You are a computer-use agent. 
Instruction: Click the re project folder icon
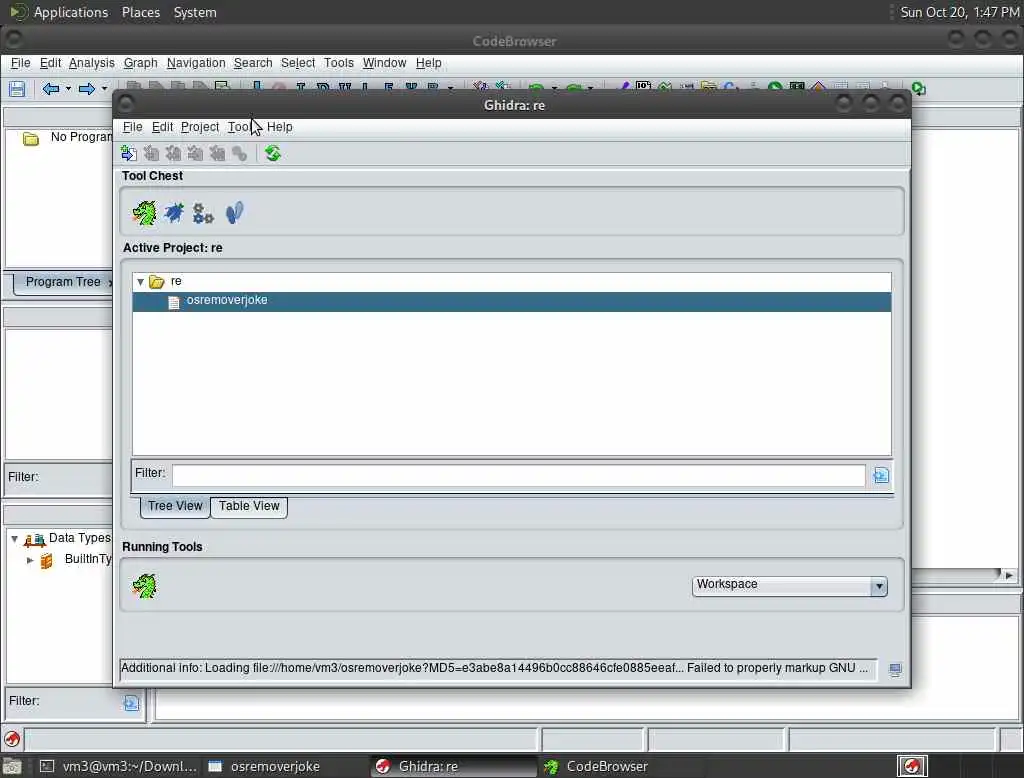(x=157, y=282)
